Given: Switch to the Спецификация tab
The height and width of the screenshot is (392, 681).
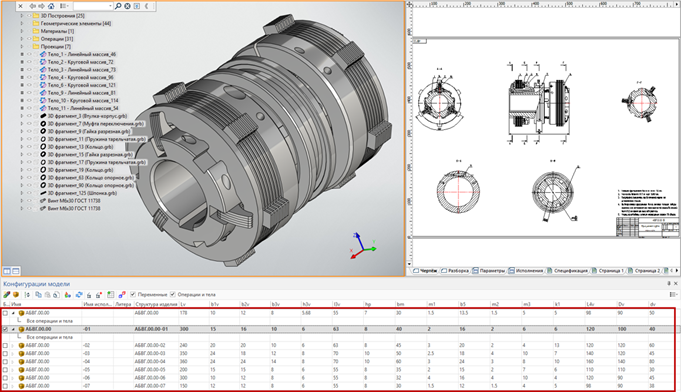Looking at the screenshot, I should (x=567, y=270).
